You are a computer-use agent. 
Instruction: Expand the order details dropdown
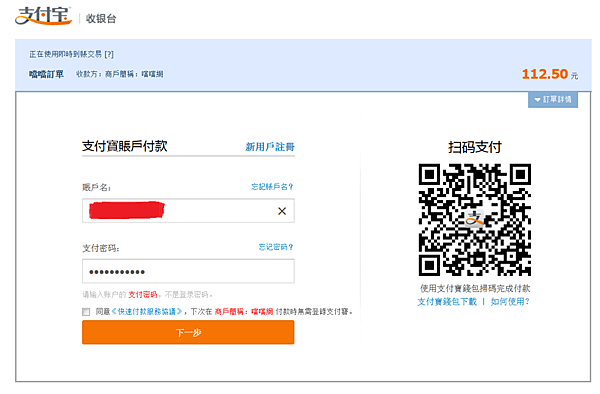pyautogui.click(x=553, y=99)
